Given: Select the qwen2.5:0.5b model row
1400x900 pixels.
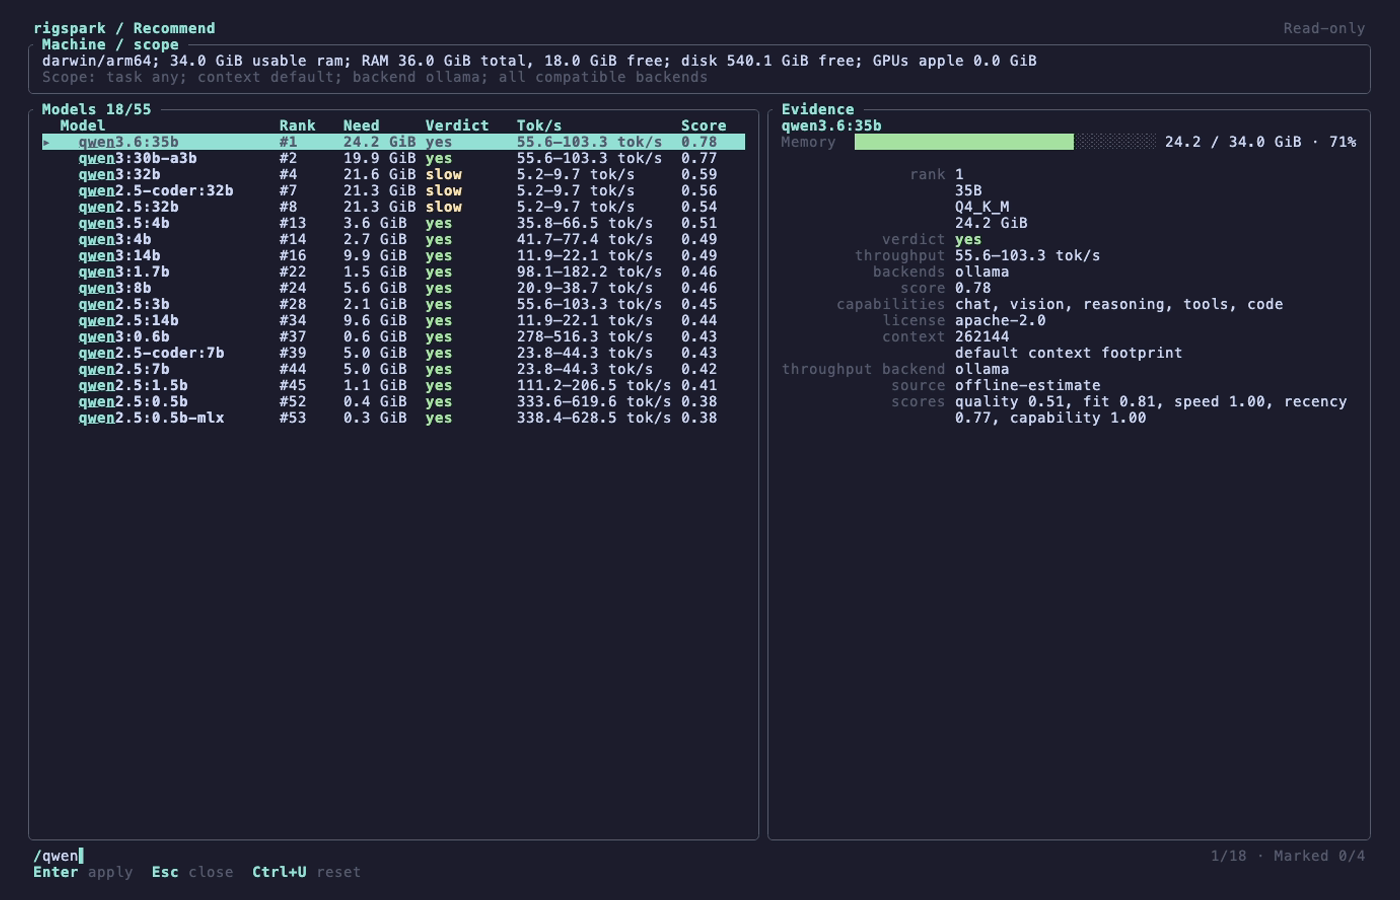Looking at the screenshot, I should [x=393, y=401].
